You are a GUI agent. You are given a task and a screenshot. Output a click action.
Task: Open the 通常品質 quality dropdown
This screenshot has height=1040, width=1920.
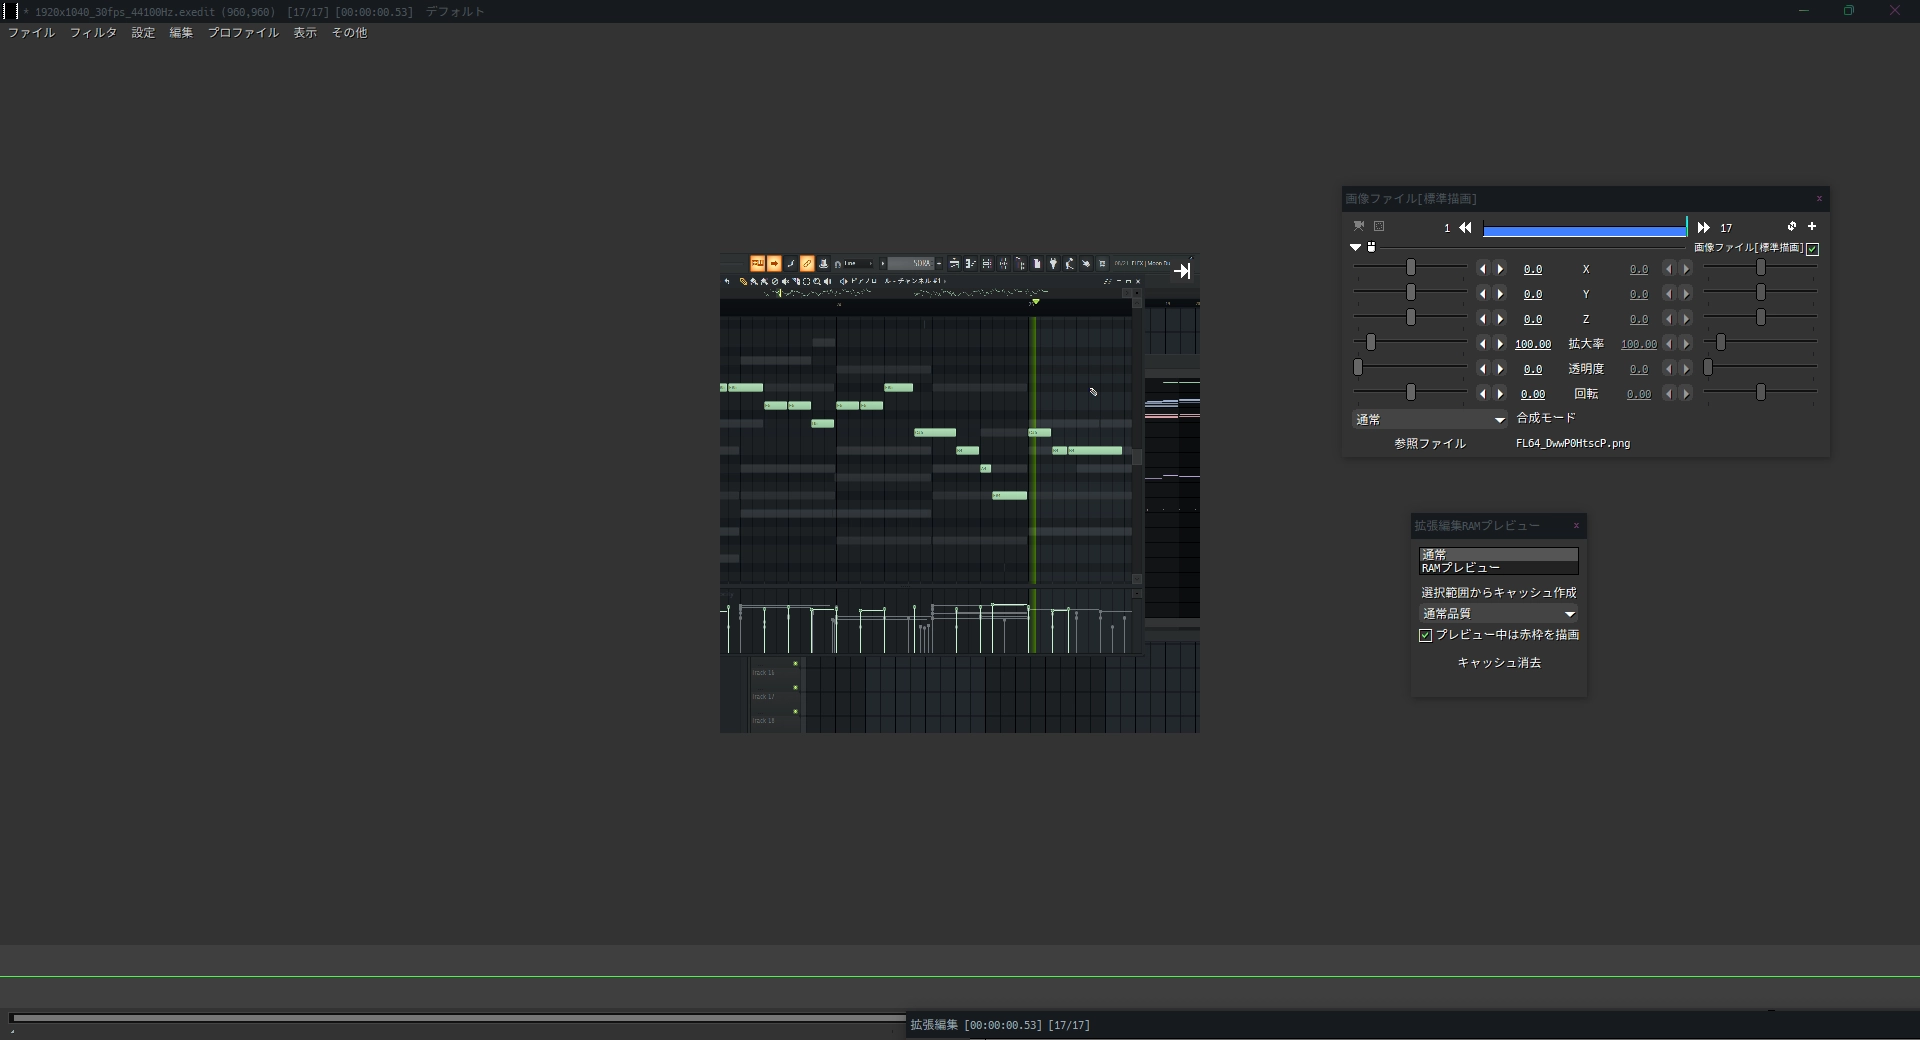pyautogui.click(x=1498, y=614)
